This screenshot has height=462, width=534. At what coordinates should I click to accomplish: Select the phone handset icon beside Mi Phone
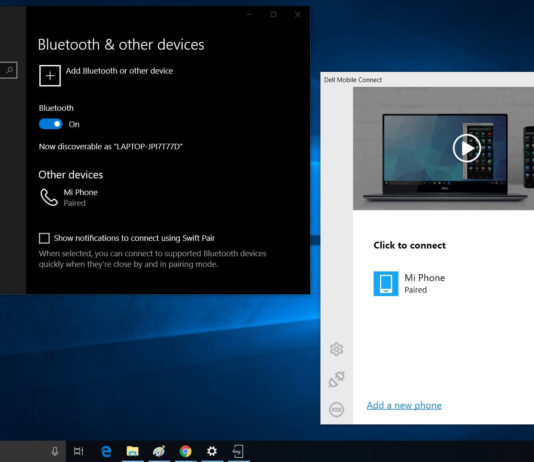coord(49,197)
